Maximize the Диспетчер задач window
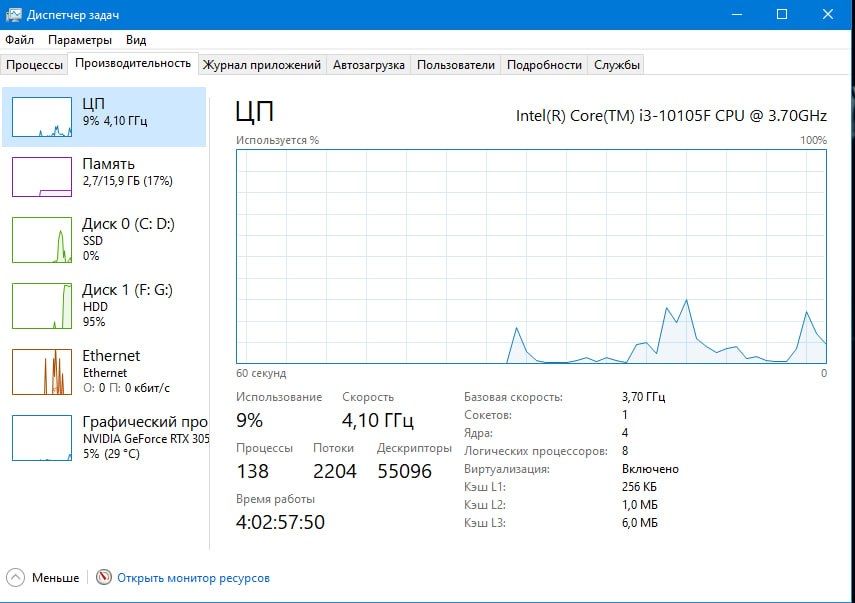 point(782,15)
